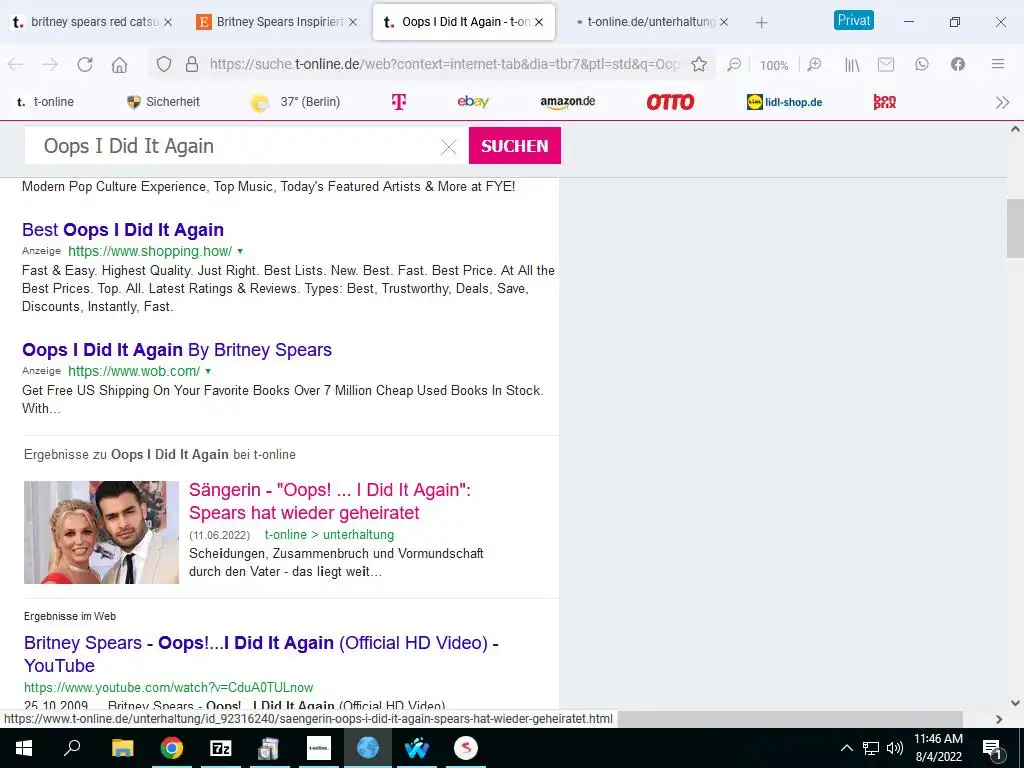Close the t-online.de/unterhaltung tab

point(724,22)
